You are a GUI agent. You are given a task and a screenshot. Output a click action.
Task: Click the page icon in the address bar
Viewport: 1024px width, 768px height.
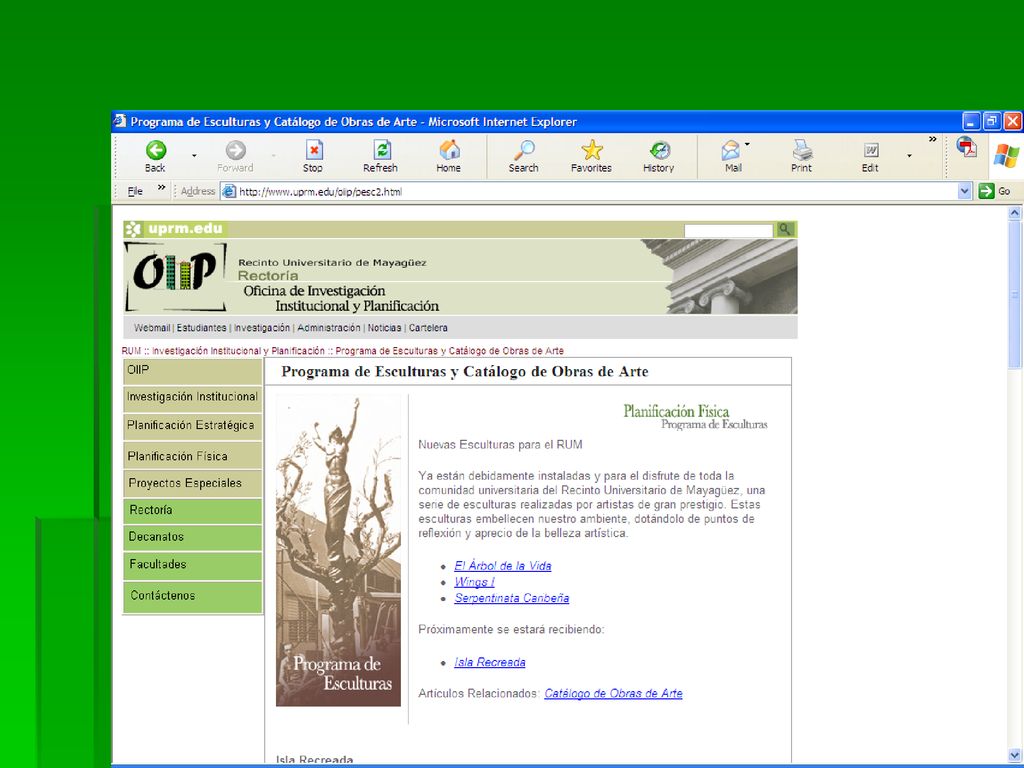[229, 191]
